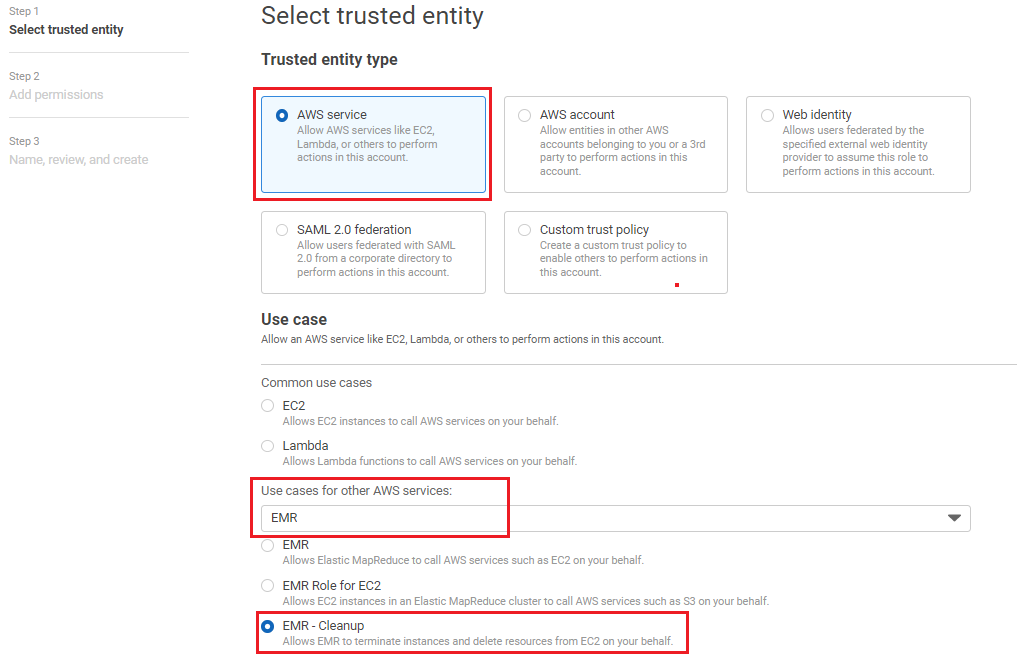Go to Step 1 Select trusted entity
This screenshot has height=665, width=1017.
pyautogui.click(x=66, y=30)
